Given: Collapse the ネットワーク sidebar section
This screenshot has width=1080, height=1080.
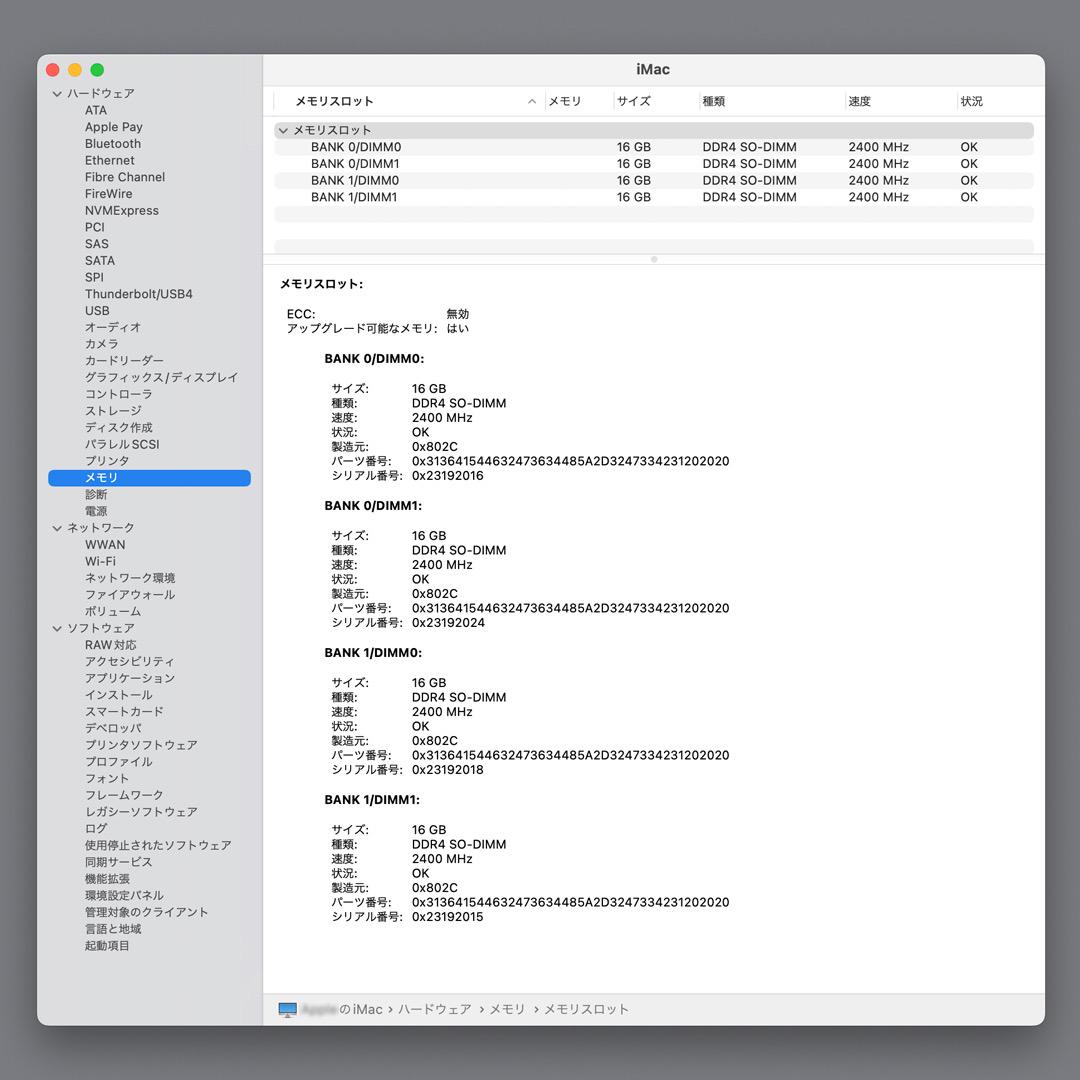Looking at the screenshot, I should pyautogui.click(x=57, y=528).
